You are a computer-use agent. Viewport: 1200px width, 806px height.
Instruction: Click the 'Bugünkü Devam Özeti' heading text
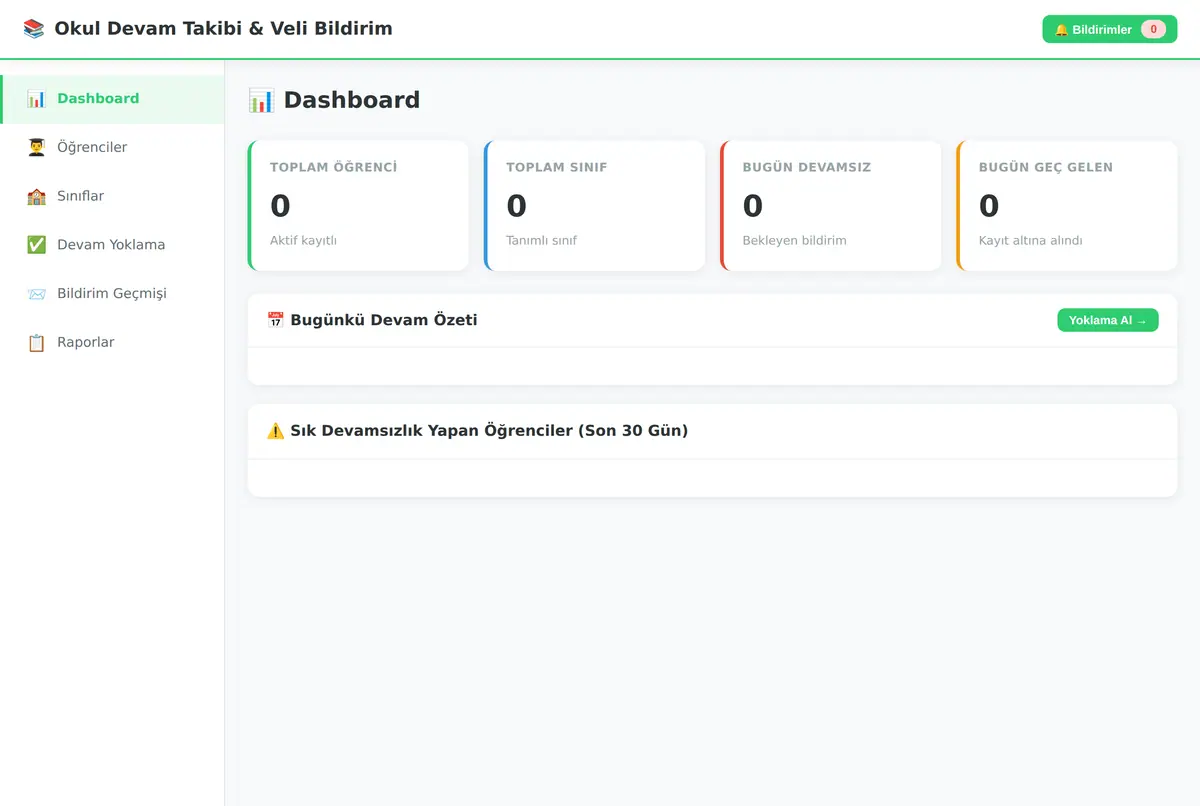click(x=384, y=320)
